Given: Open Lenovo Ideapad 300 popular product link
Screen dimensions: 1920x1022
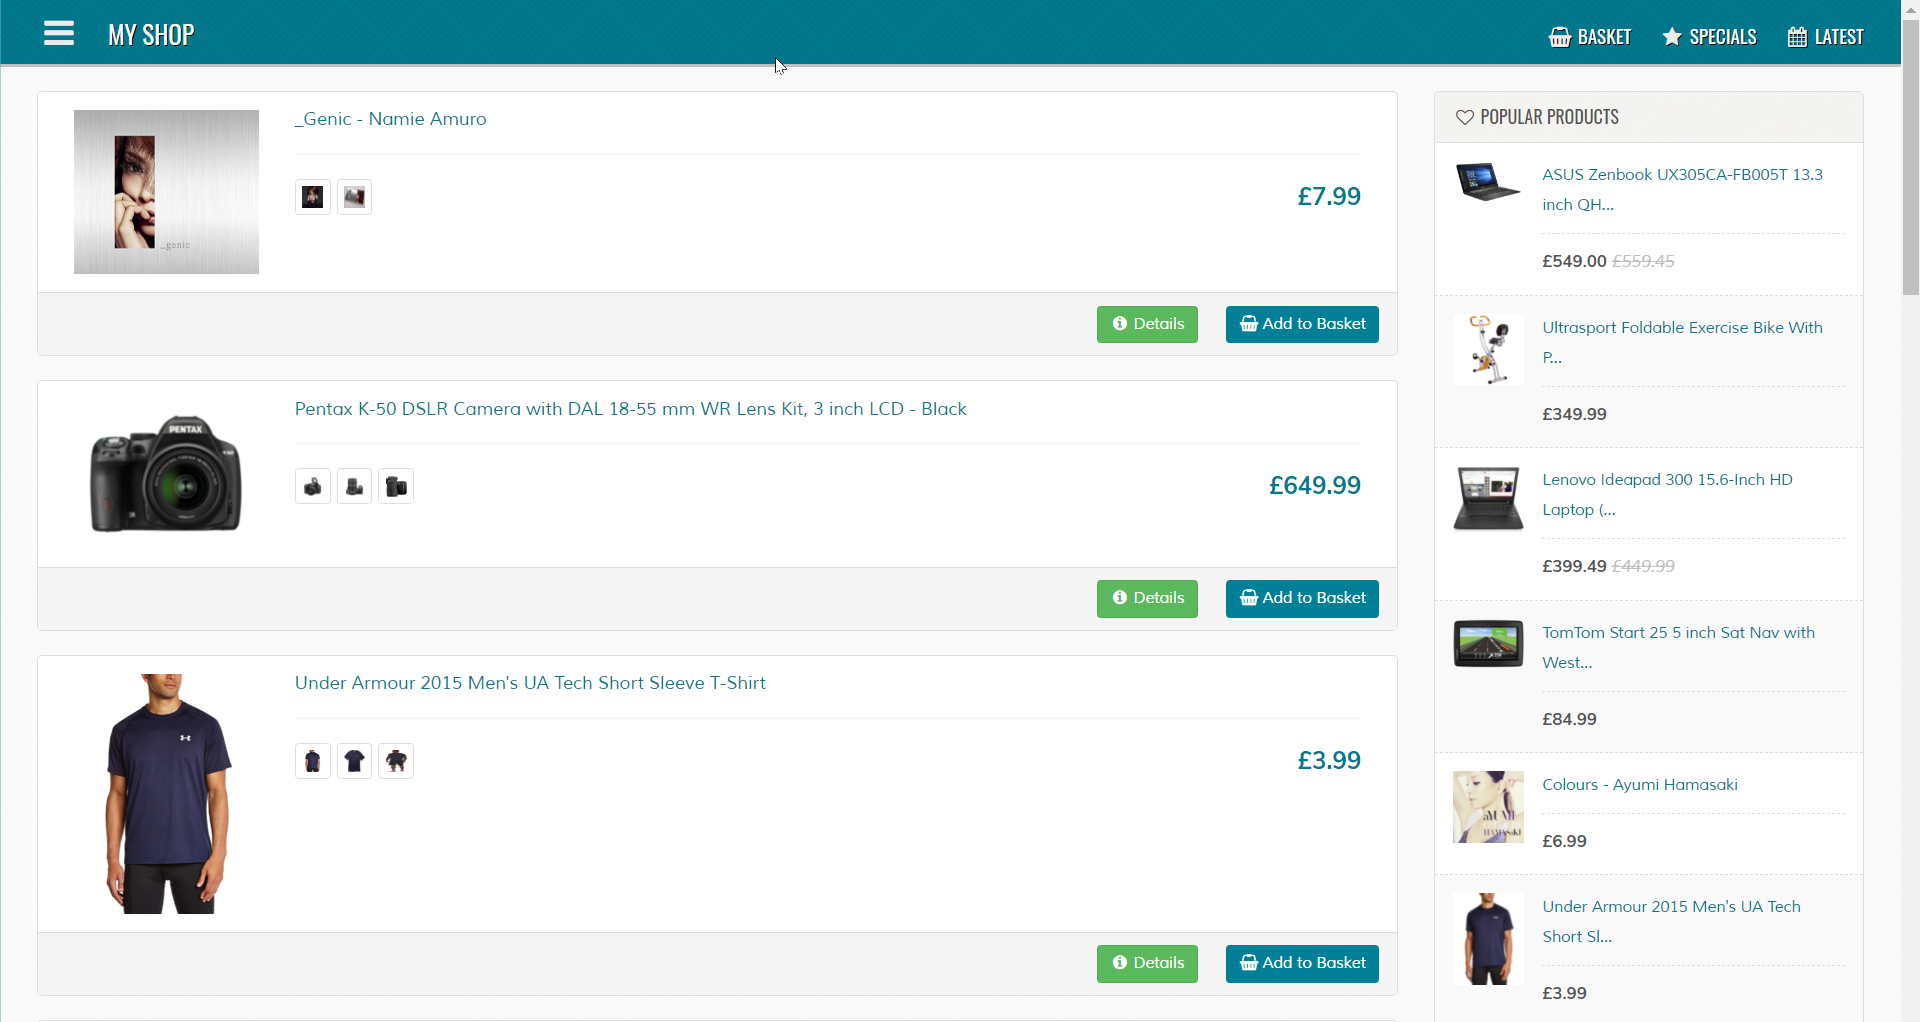Looking at the screenshot, I should [x=1667, y=494].
